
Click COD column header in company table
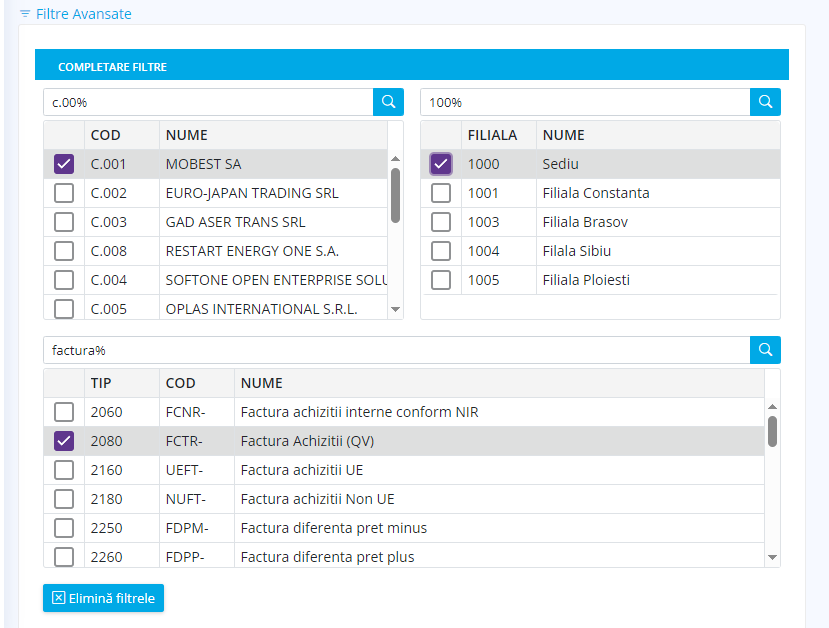[106, 135]
